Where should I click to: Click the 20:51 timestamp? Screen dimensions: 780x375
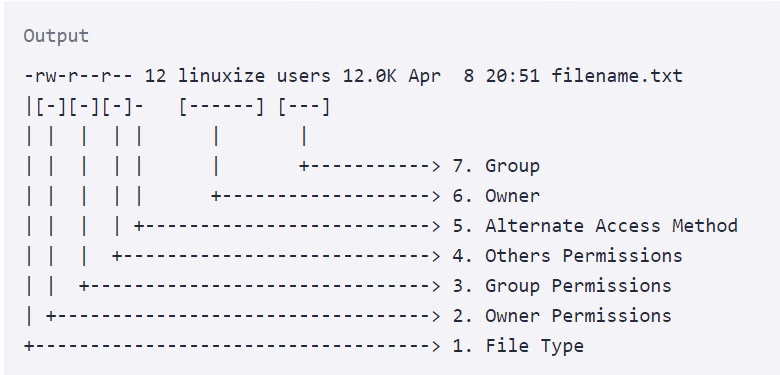[512, 76]
